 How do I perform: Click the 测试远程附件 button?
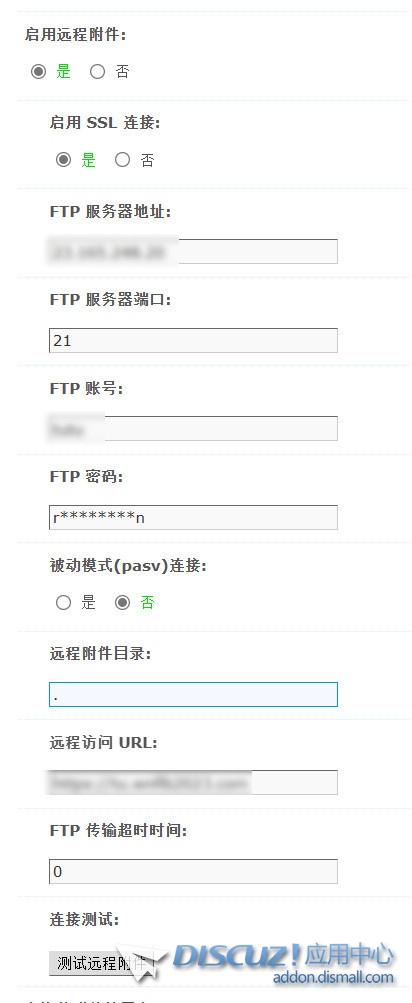tap(101, 963)
